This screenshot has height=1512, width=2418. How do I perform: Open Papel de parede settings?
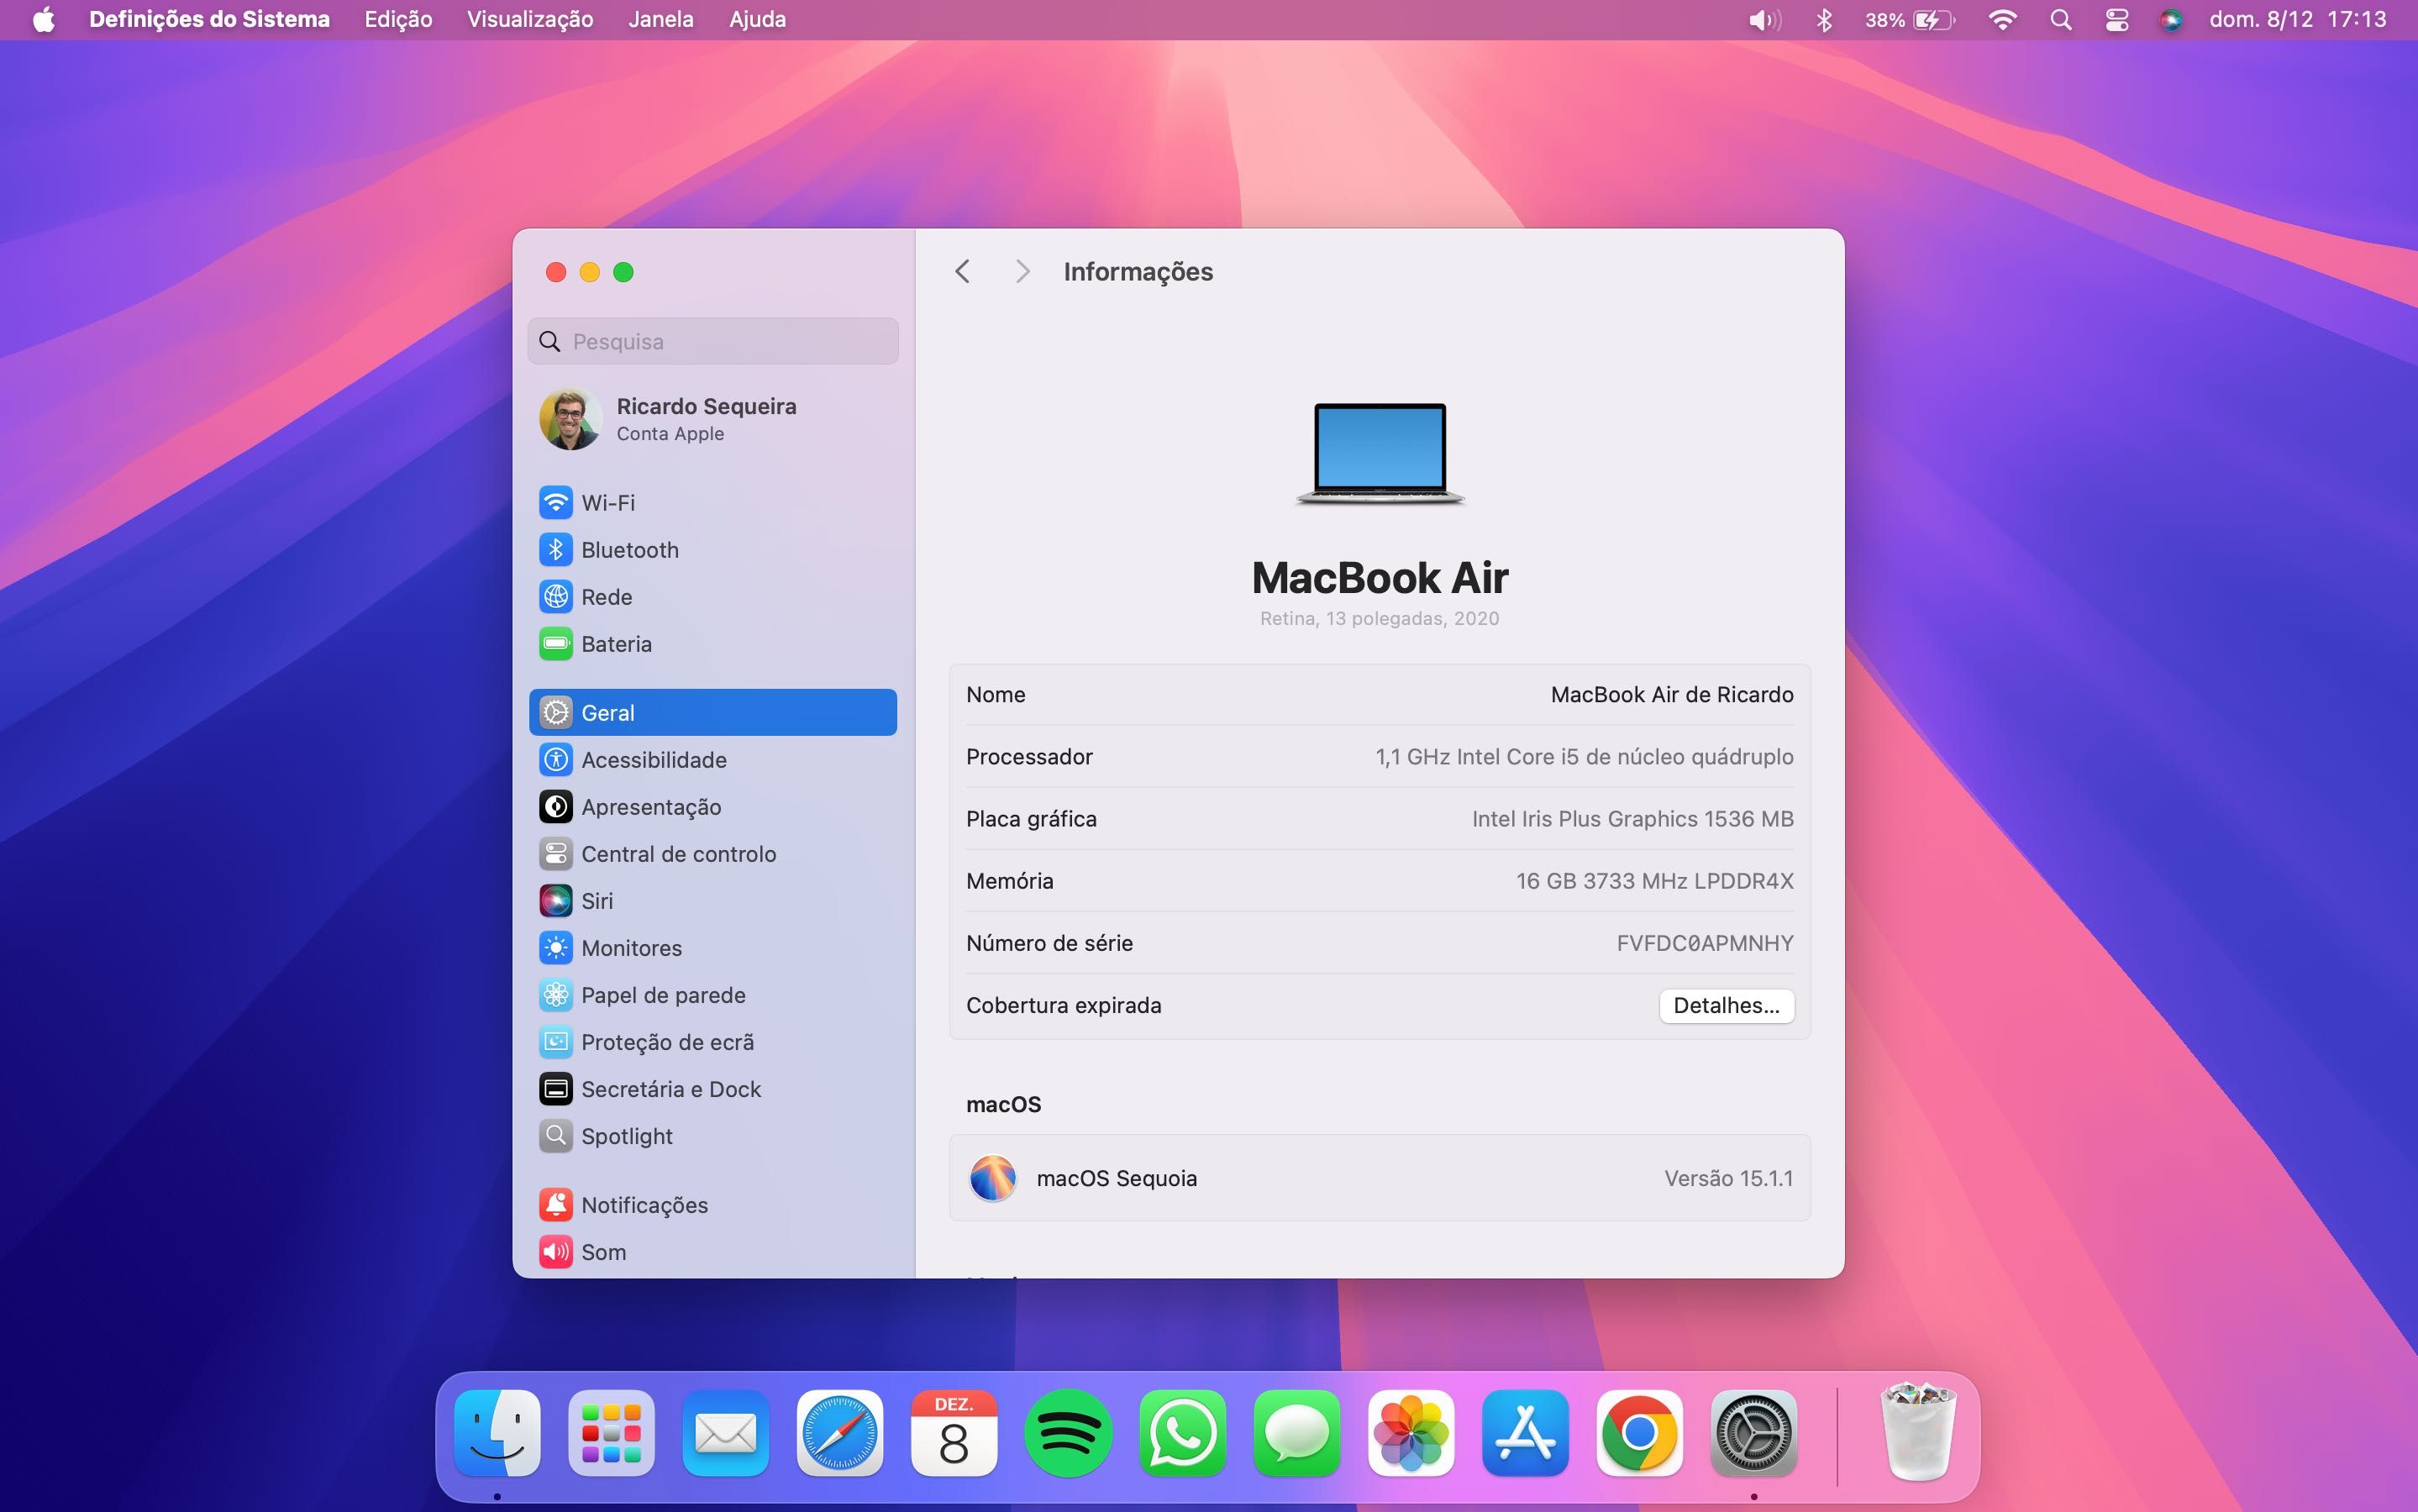712,995
